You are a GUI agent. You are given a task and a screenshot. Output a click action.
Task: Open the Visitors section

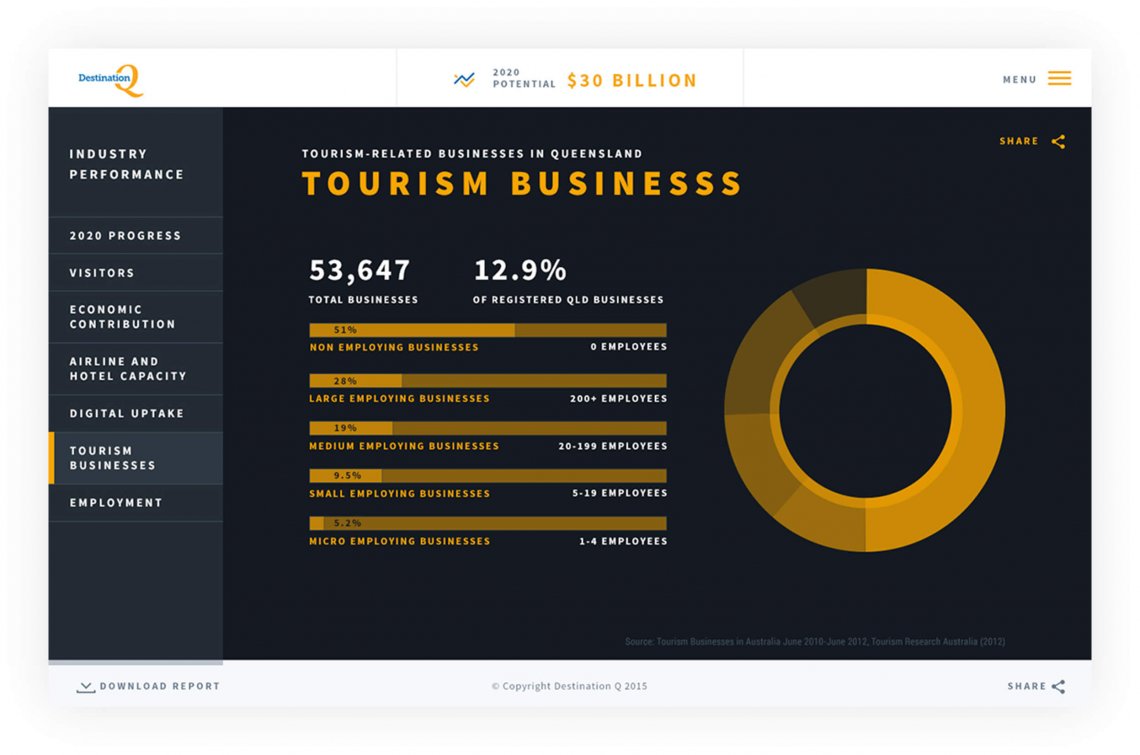[x=136, y=273]
